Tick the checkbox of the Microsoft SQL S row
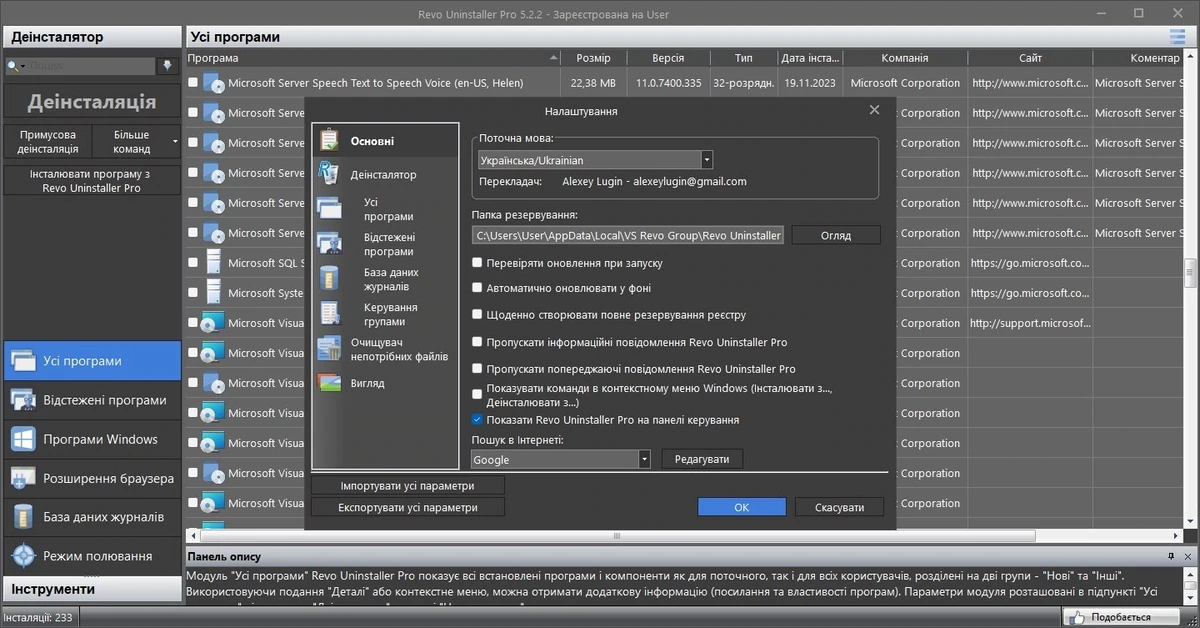 click(x=193, y=263)
